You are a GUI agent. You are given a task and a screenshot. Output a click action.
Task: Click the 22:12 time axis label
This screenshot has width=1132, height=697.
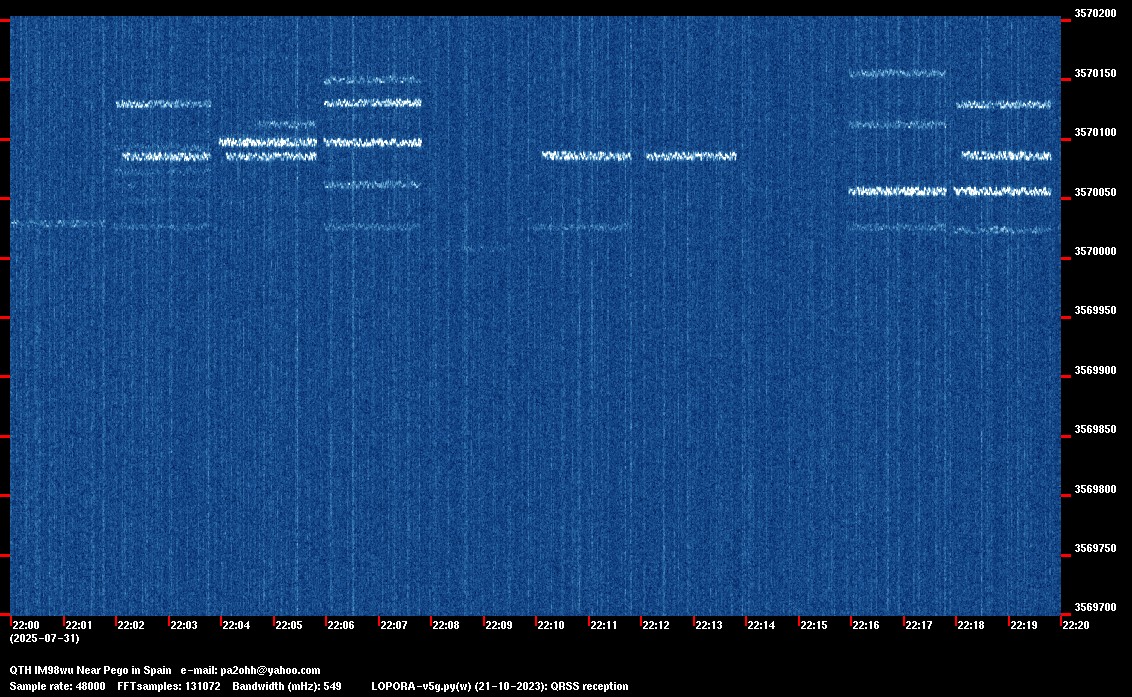656,625
